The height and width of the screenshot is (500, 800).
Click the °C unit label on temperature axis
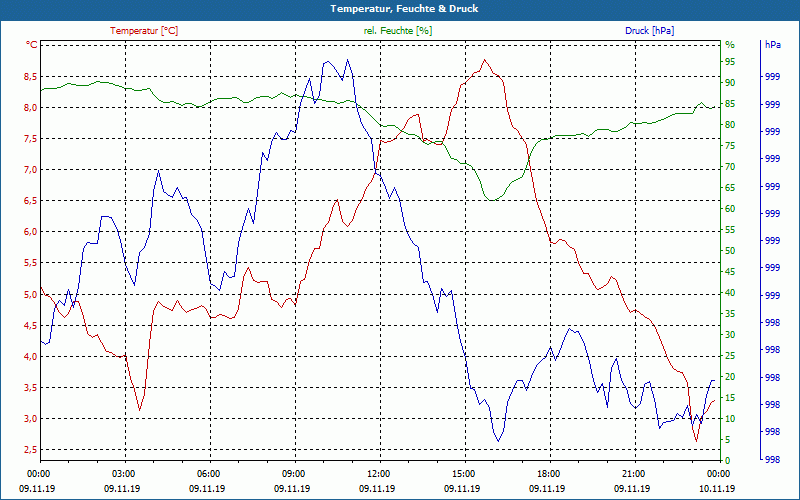32,45
